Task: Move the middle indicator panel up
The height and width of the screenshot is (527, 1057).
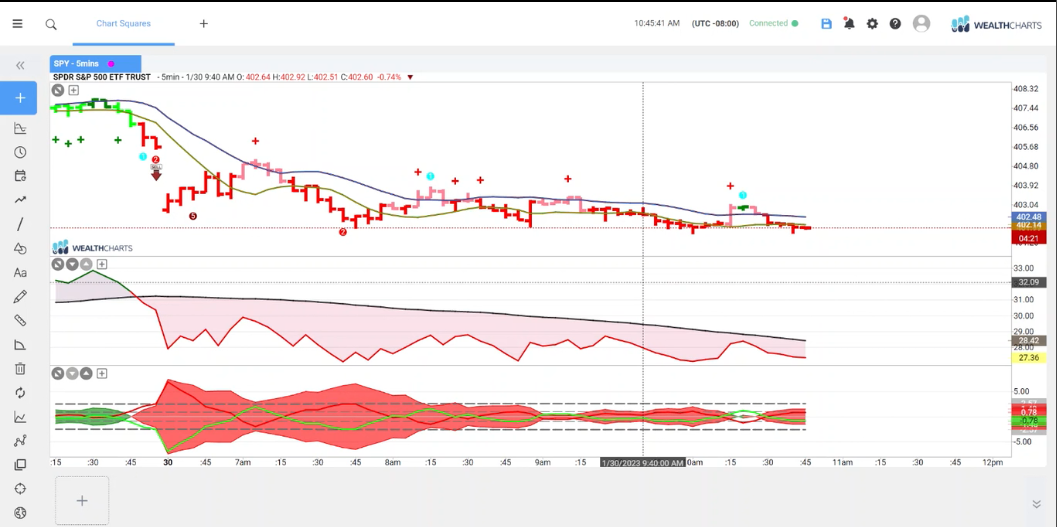Action: click(x=86, y=264)
